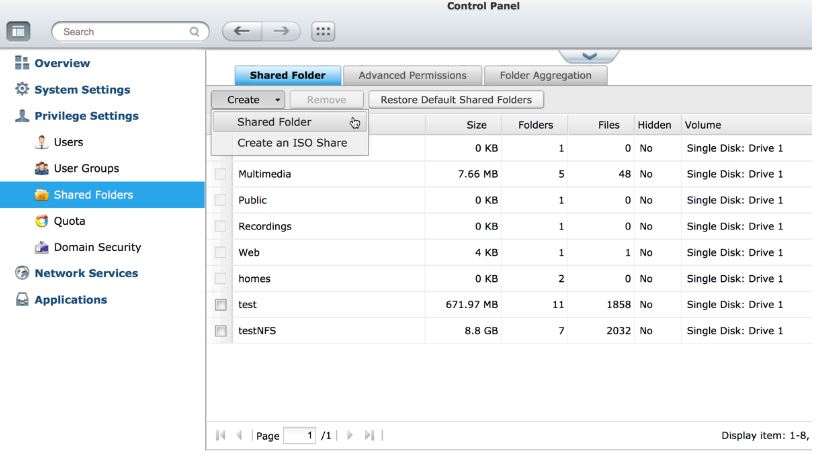Click the Remove button

pos(327,100)
